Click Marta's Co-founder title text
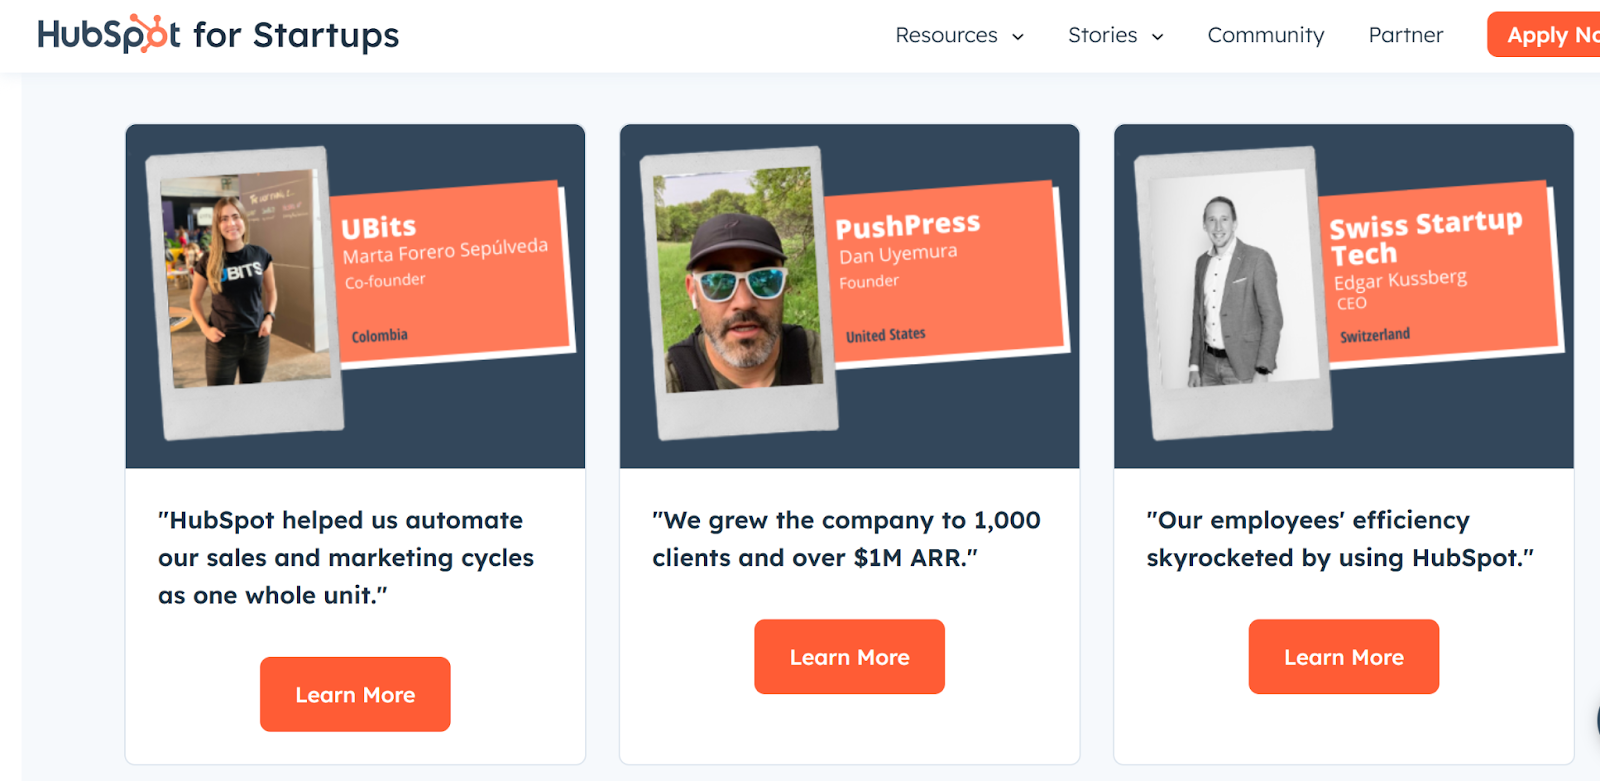The height and width of the screenshot is (781, 1600). (385, 281)
